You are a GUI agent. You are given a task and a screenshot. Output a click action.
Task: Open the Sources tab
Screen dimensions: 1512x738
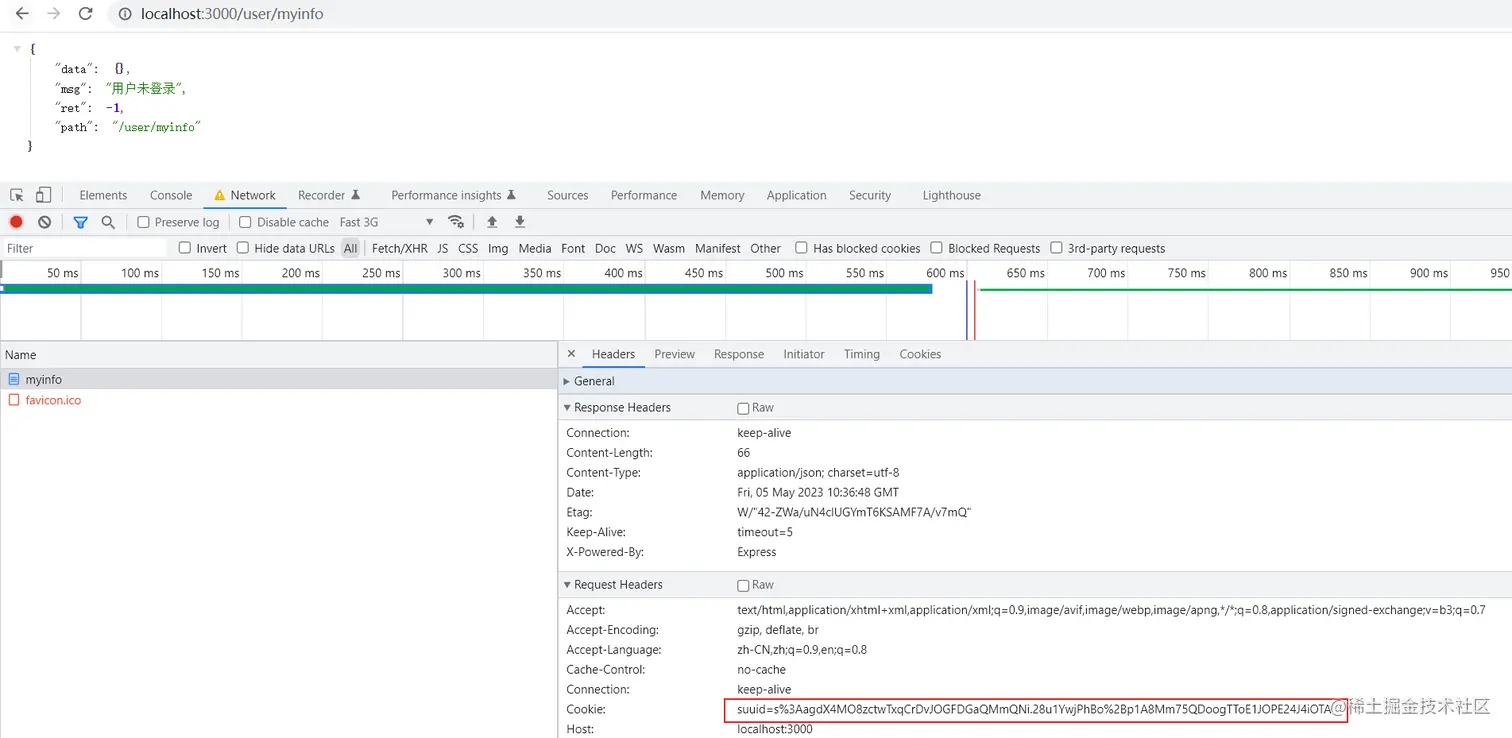(x=567, y=195)
